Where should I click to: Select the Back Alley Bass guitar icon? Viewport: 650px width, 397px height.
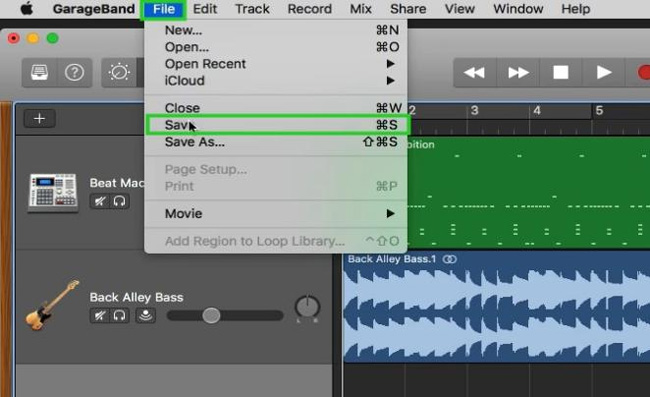(x=52, y=305)
